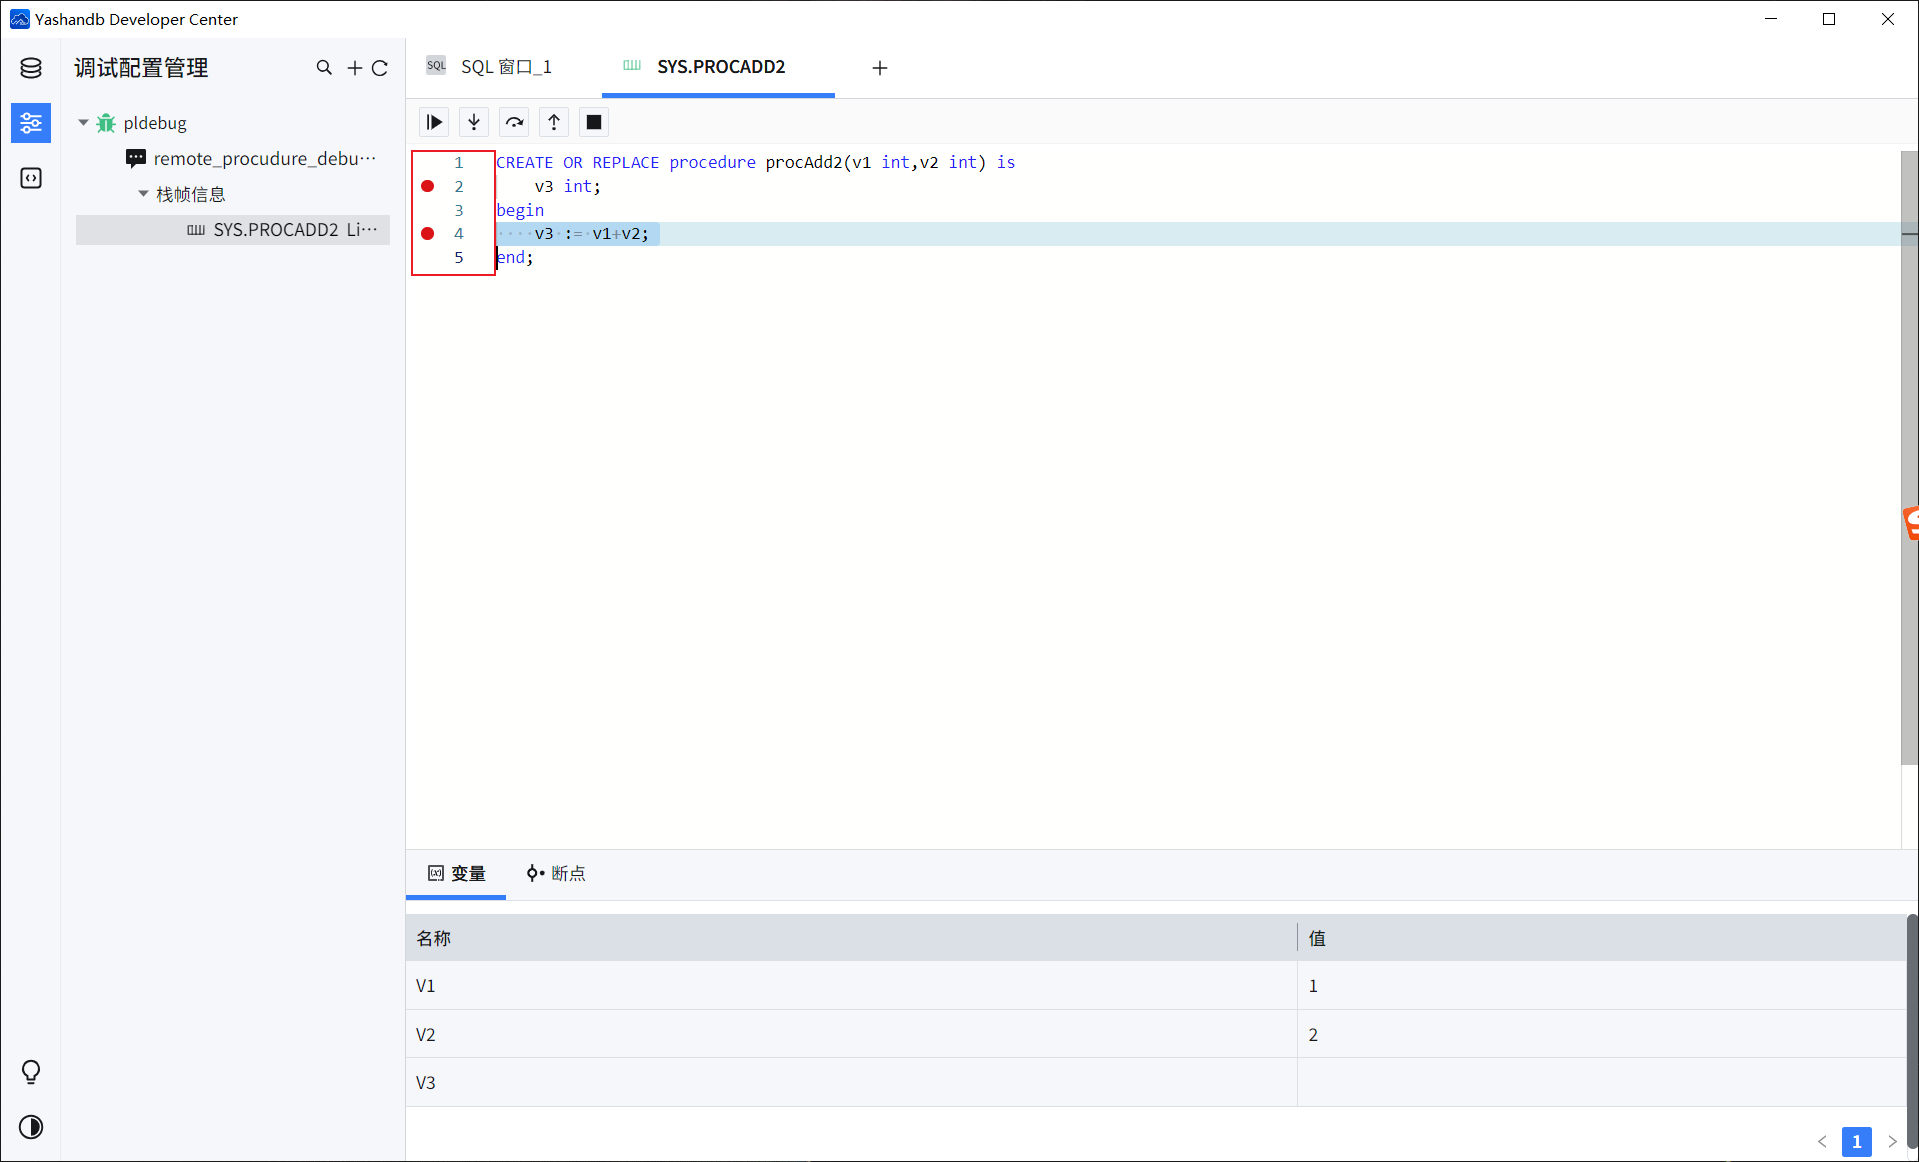Open the code snippet sidebar icon
This screenshot has width=1919, height=1162.
coord(31,178)
